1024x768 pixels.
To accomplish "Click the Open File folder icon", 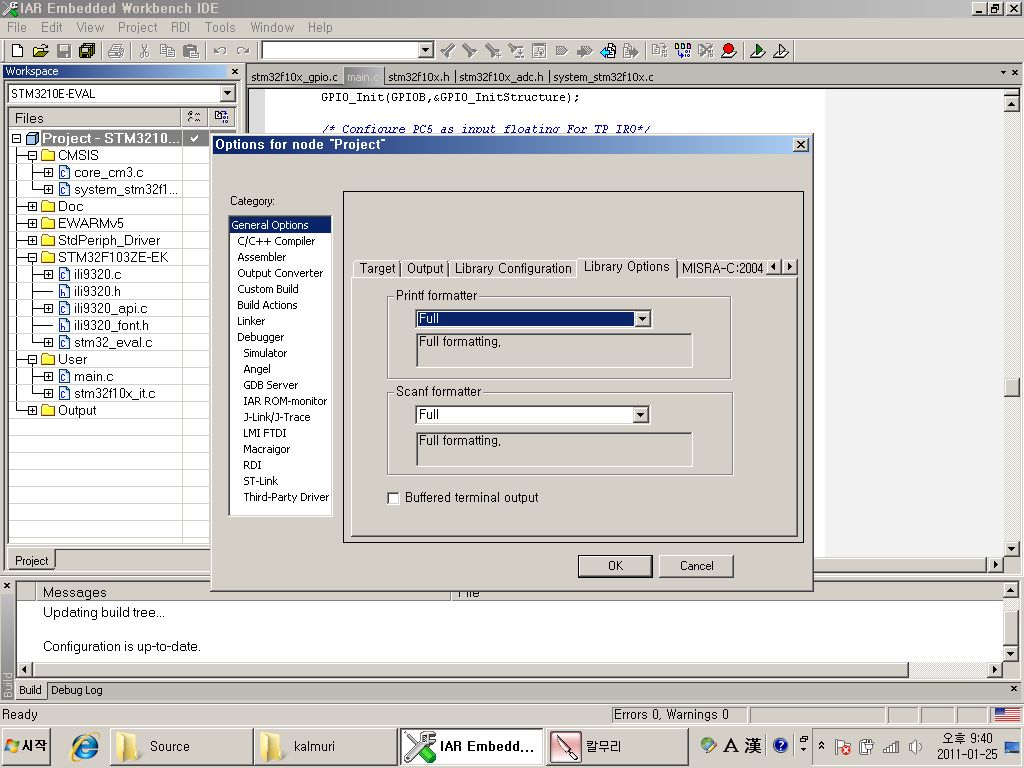I will (40, 50).
